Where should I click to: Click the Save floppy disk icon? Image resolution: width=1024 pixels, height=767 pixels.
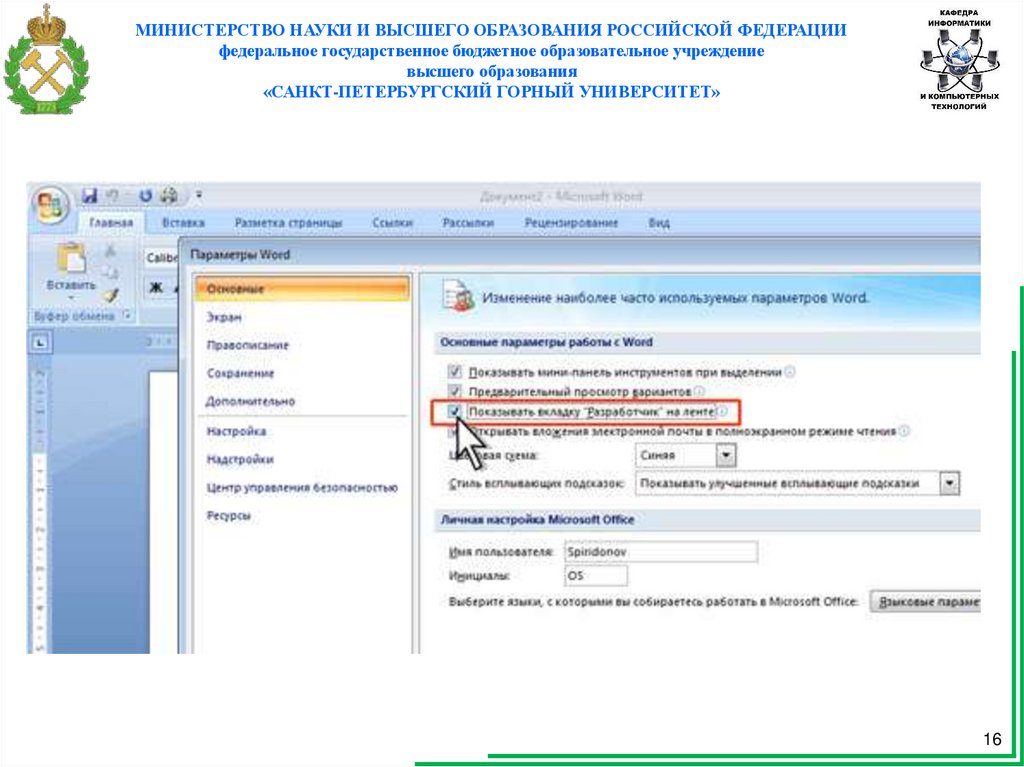pyautogui.click(x=89, y=195)
